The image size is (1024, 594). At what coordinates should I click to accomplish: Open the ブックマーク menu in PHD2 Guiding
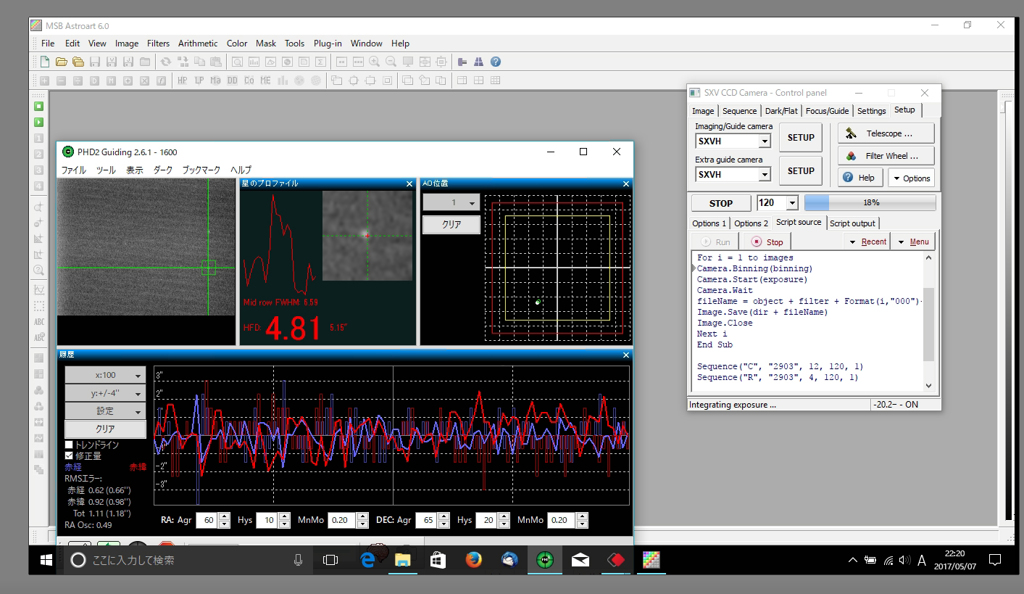point(201,170)
